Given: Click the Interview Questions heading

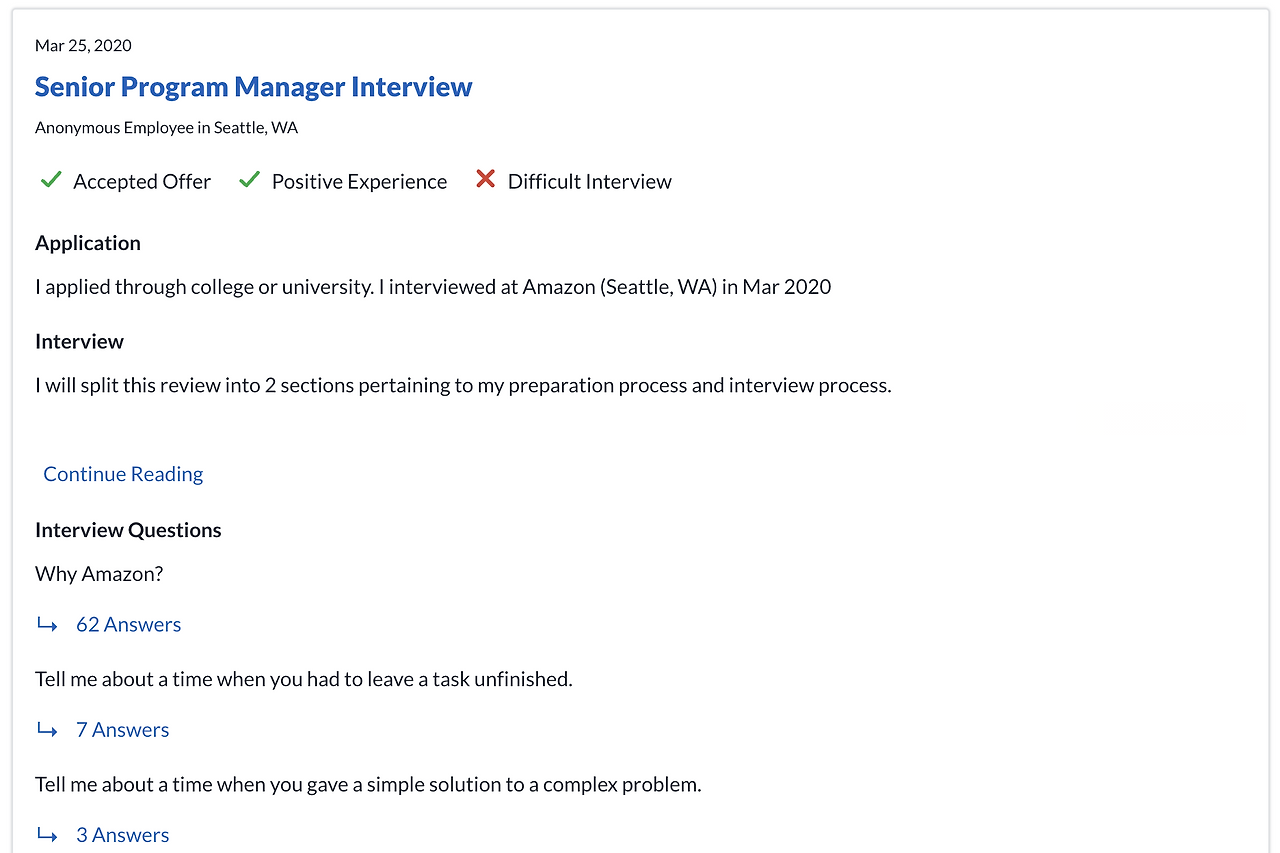Looking at the screenshot, I should click(x=128, y=530).
